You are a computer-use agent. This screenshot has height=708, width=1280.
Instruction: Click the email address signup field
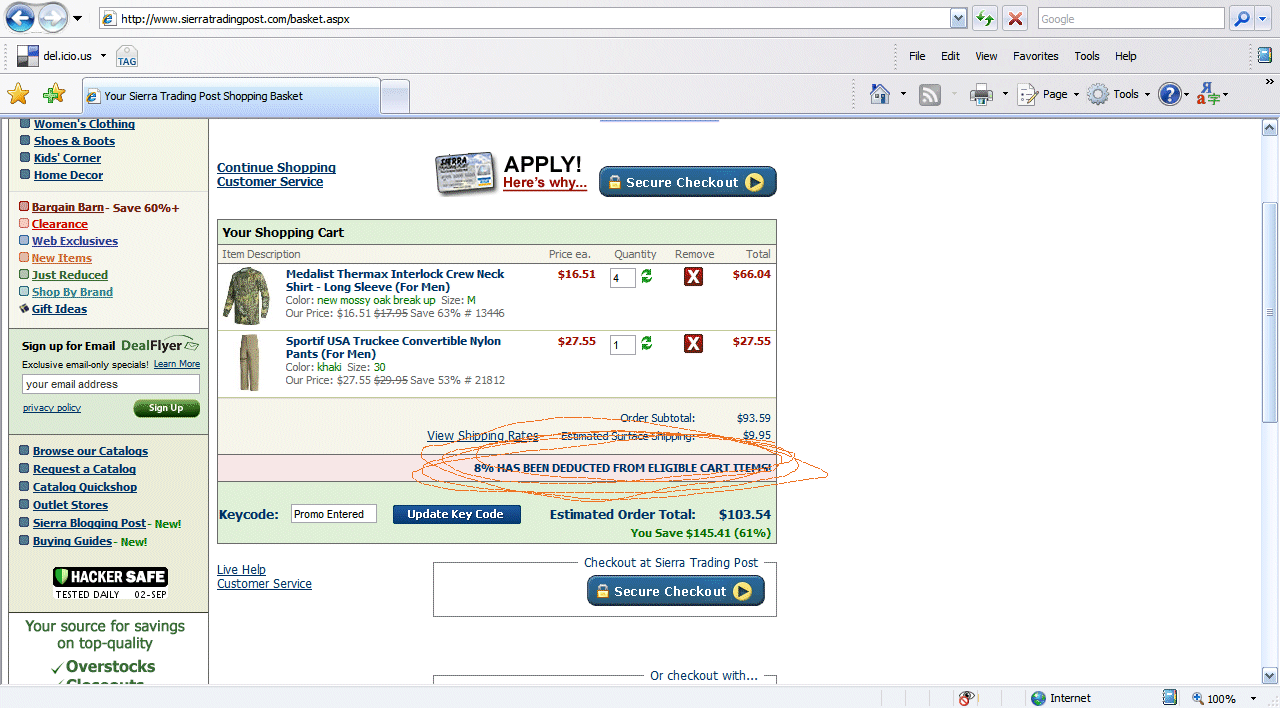pos(110,384)
